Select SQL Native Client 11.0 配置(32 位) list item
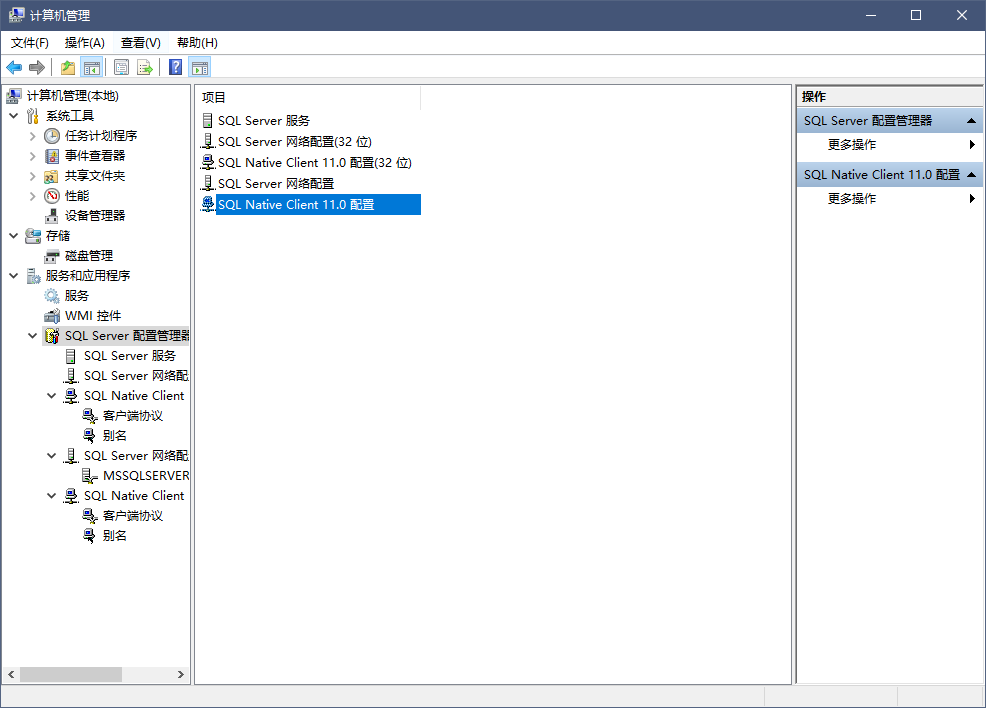Viewport: 986px width, 708px height. pyautogui.click(x=314, y=163)
